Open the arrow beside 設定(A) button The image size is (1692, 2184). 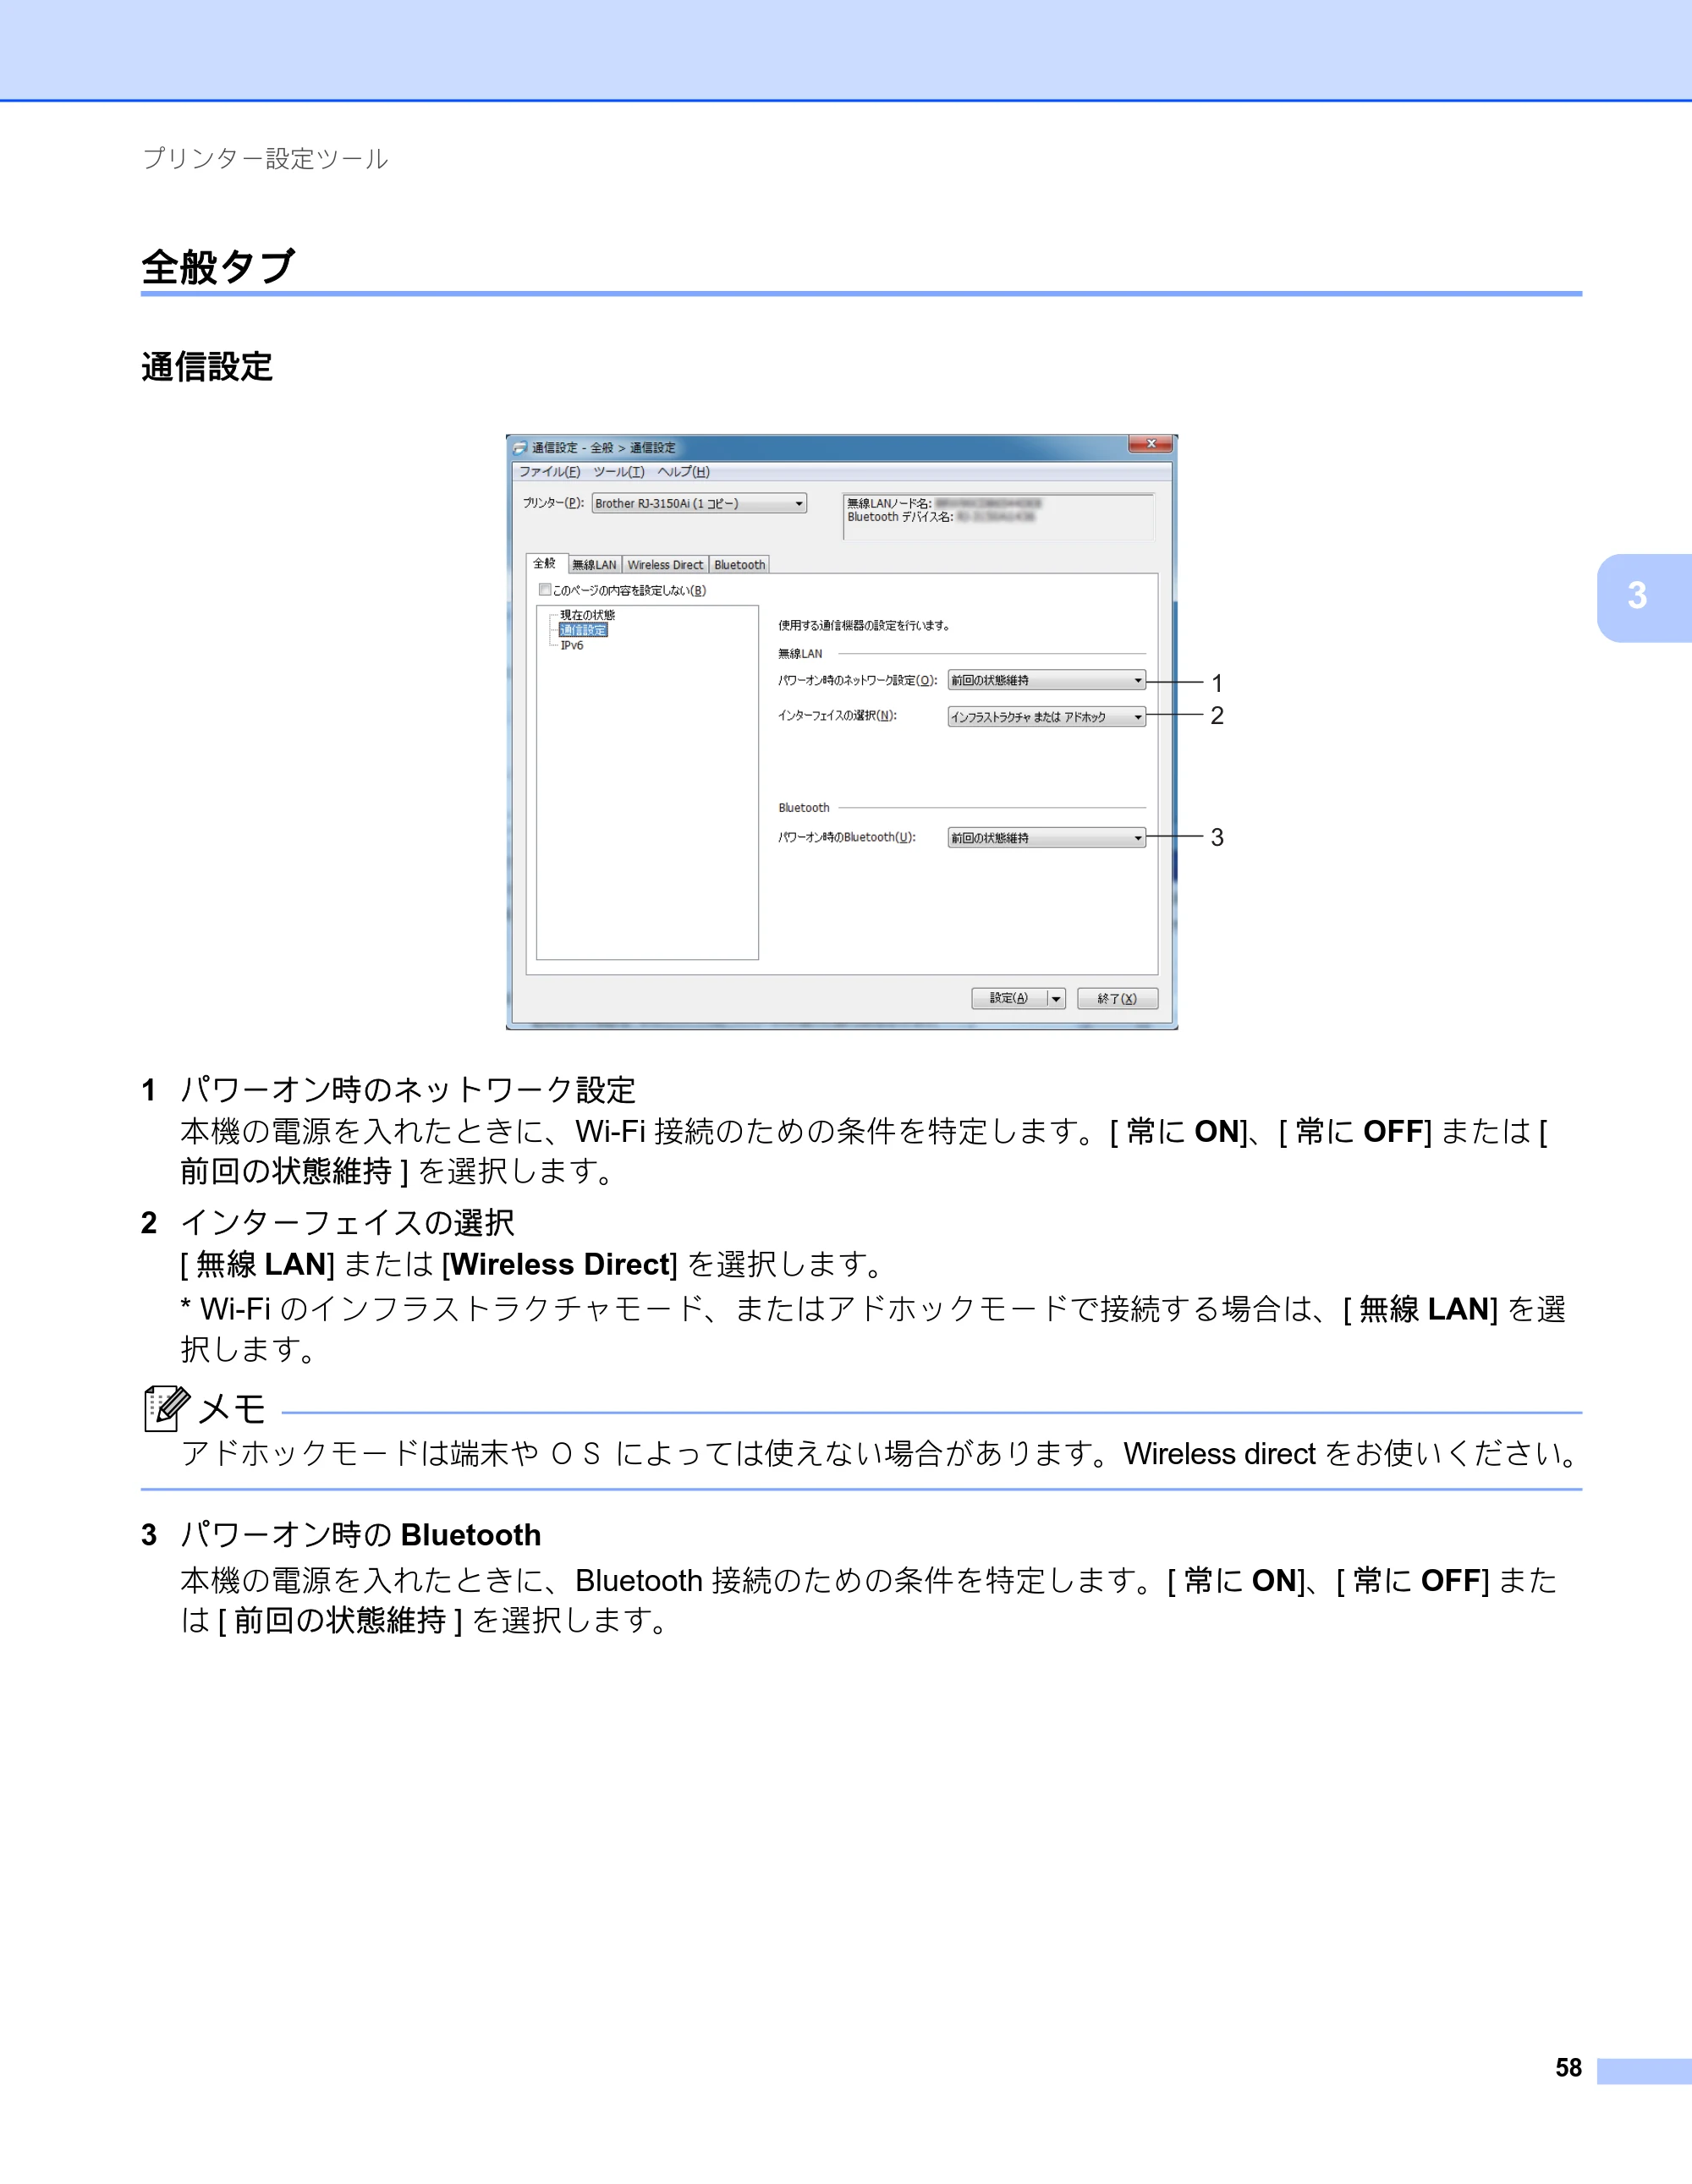tap(1056, 998)
